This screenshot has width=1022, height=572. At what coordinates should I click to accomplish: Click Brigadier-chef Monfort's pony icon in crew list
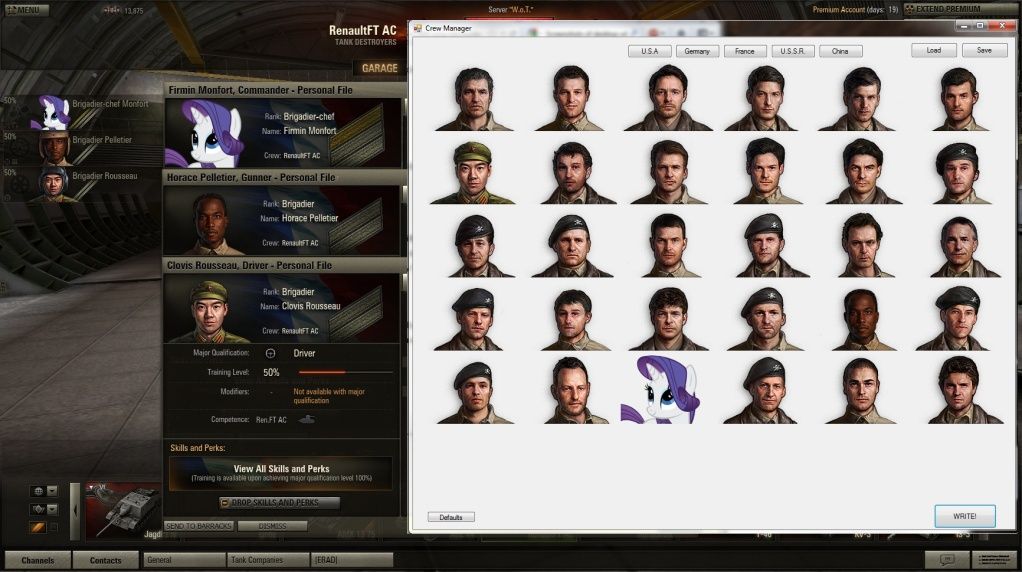pyautogui.click(x=50, y=112)
